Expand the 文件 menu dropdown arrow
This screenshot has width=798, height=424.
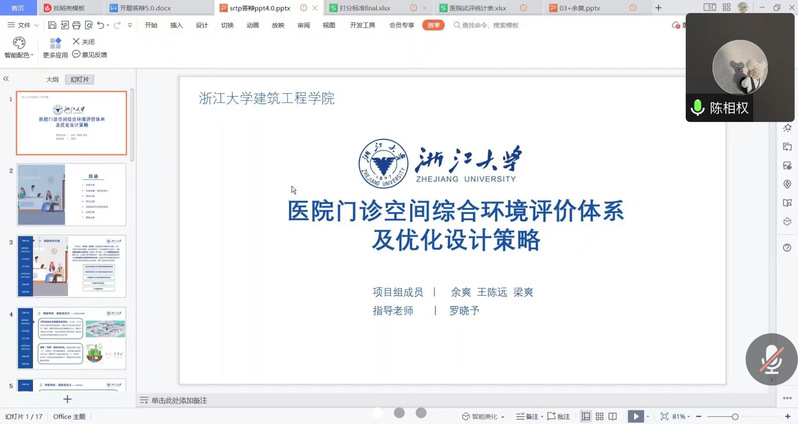pos(37,25)
